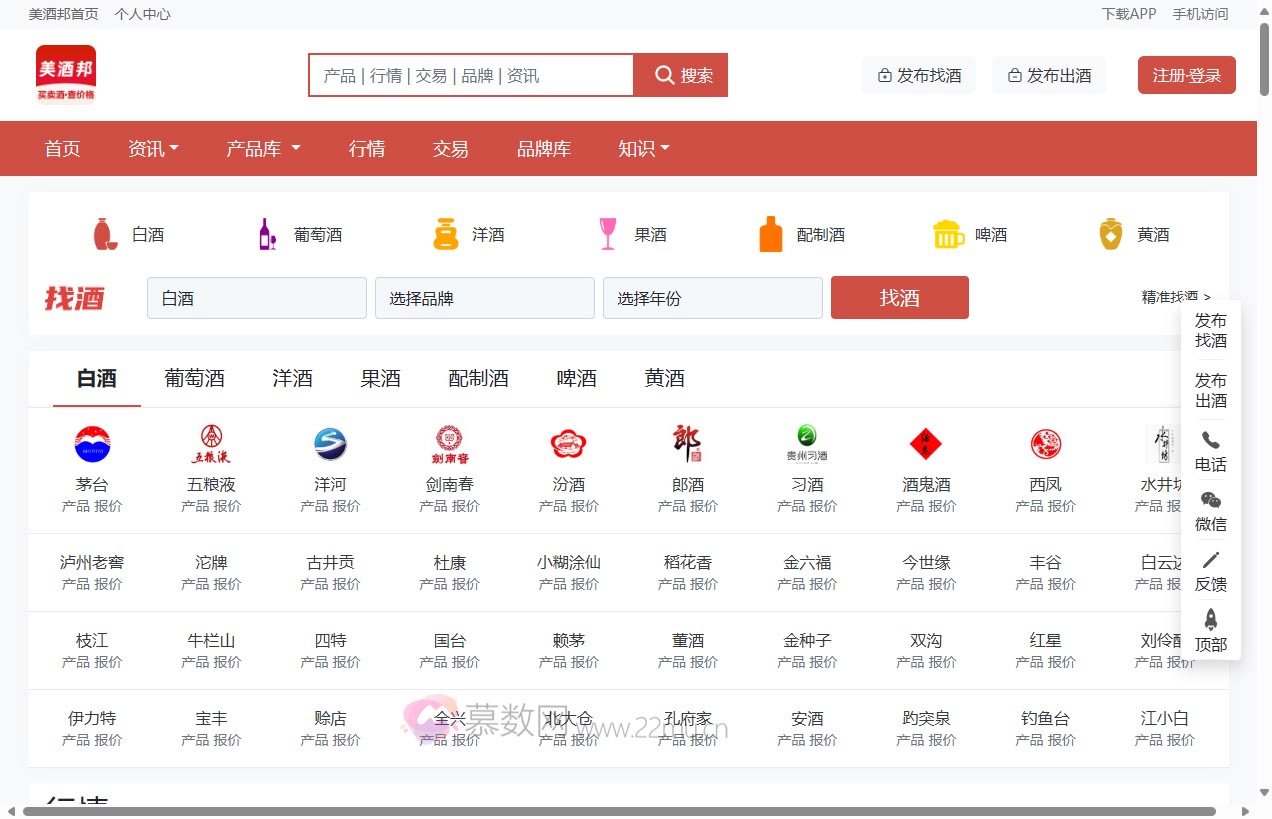Screen dimensions: 1272x819
Task: Click the 美酒邦 site logo
Action: pyautogui.click(x=66, y=74)
